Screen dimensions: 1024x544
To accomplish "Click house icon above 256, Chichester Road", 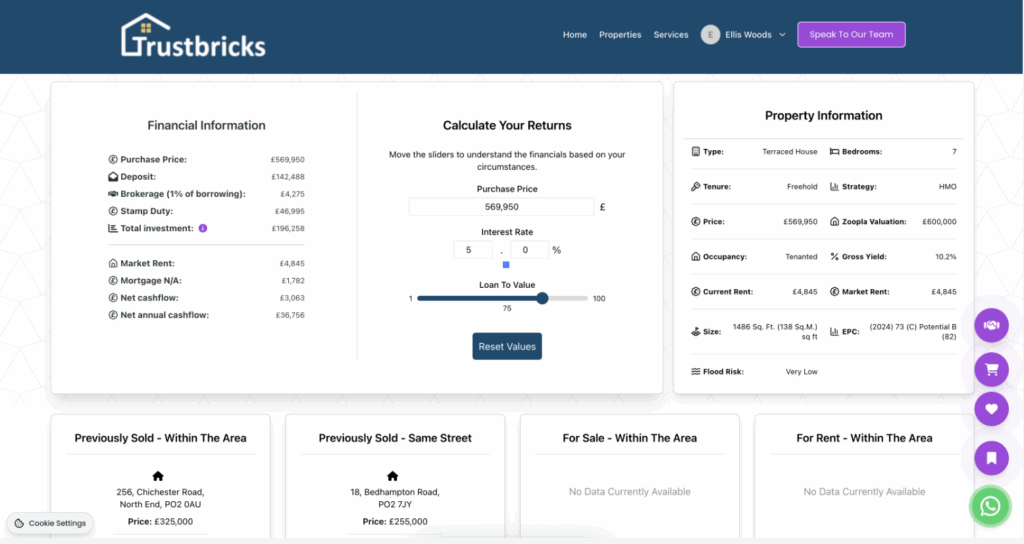I will tap(158, 476).
